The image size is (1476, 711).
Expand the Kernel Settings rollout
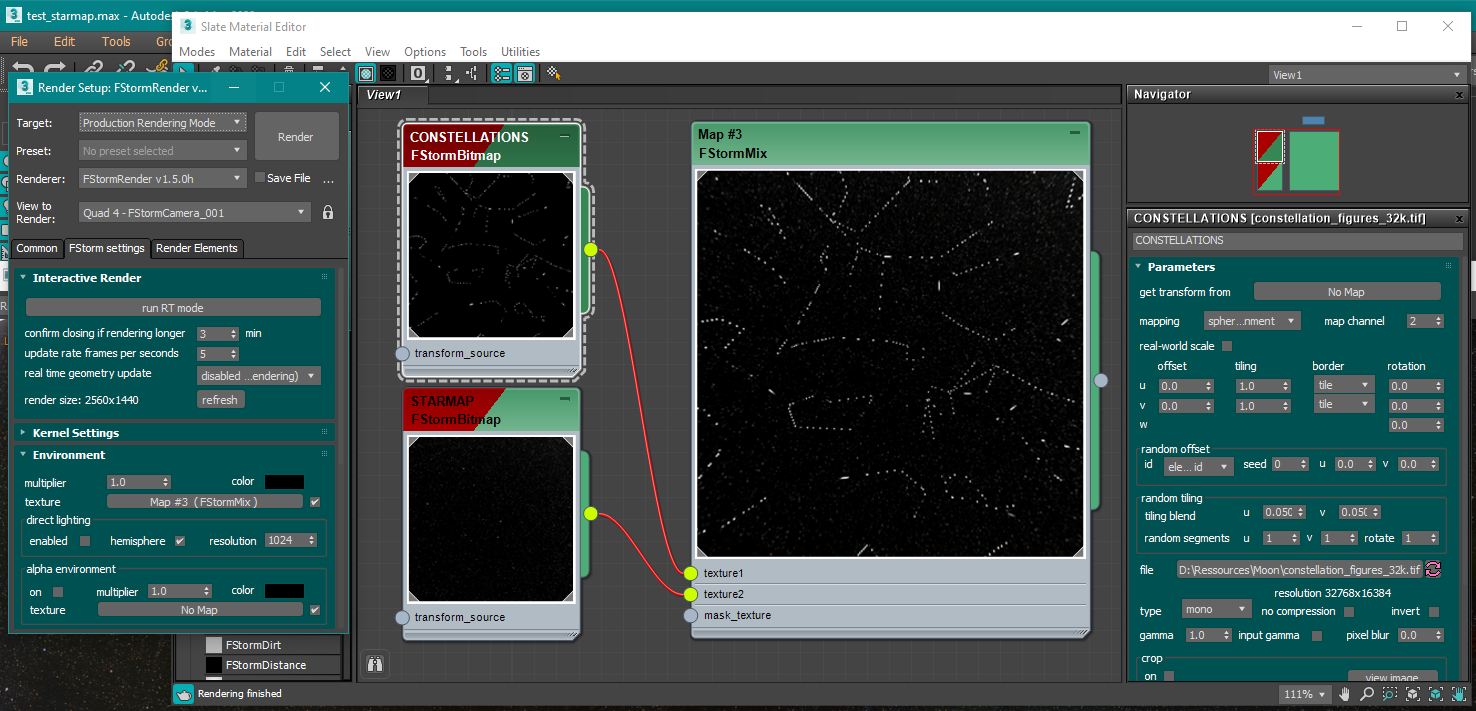(76, 433)
